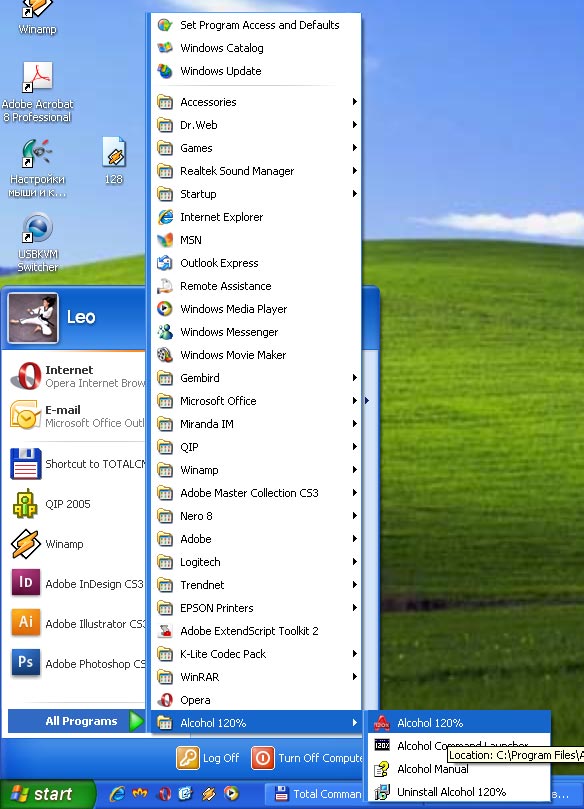Image resolution: width=584 pixels, height=809 pixels.
Task: Expand the Games folder
Action: [256, 148]
